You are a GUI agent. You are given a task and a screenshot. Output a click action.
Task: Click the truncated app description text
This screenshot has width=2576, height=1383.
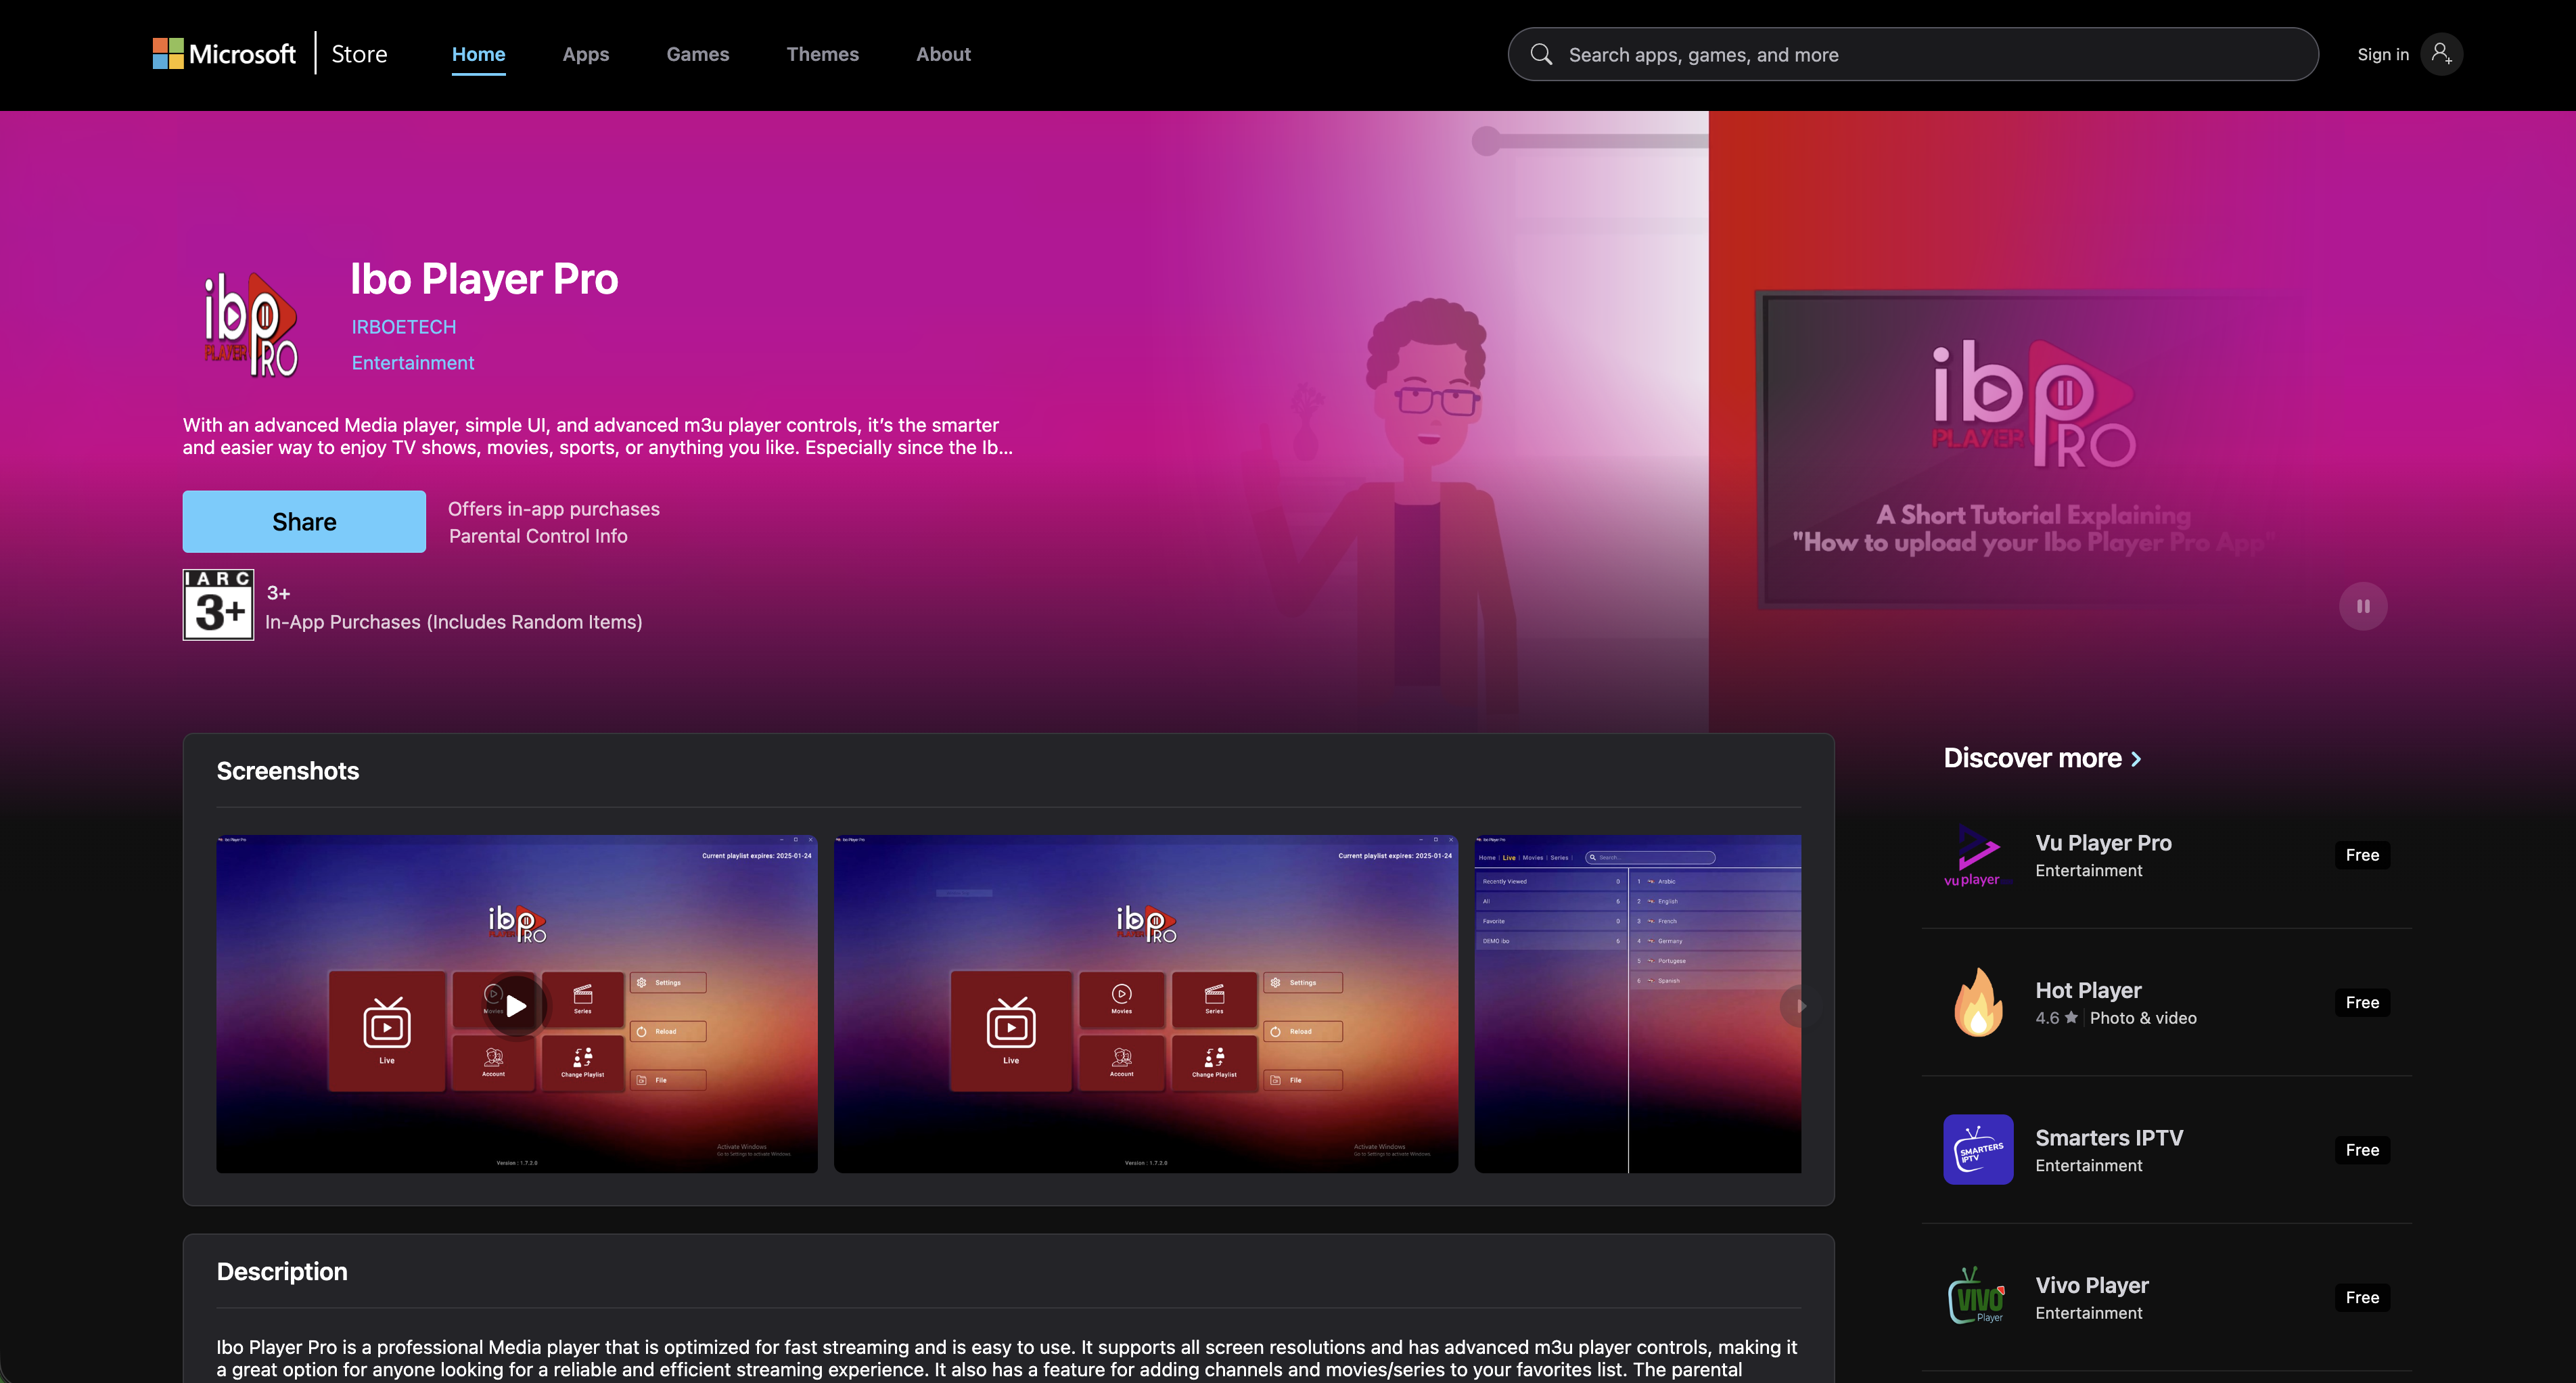coord(597,436)
